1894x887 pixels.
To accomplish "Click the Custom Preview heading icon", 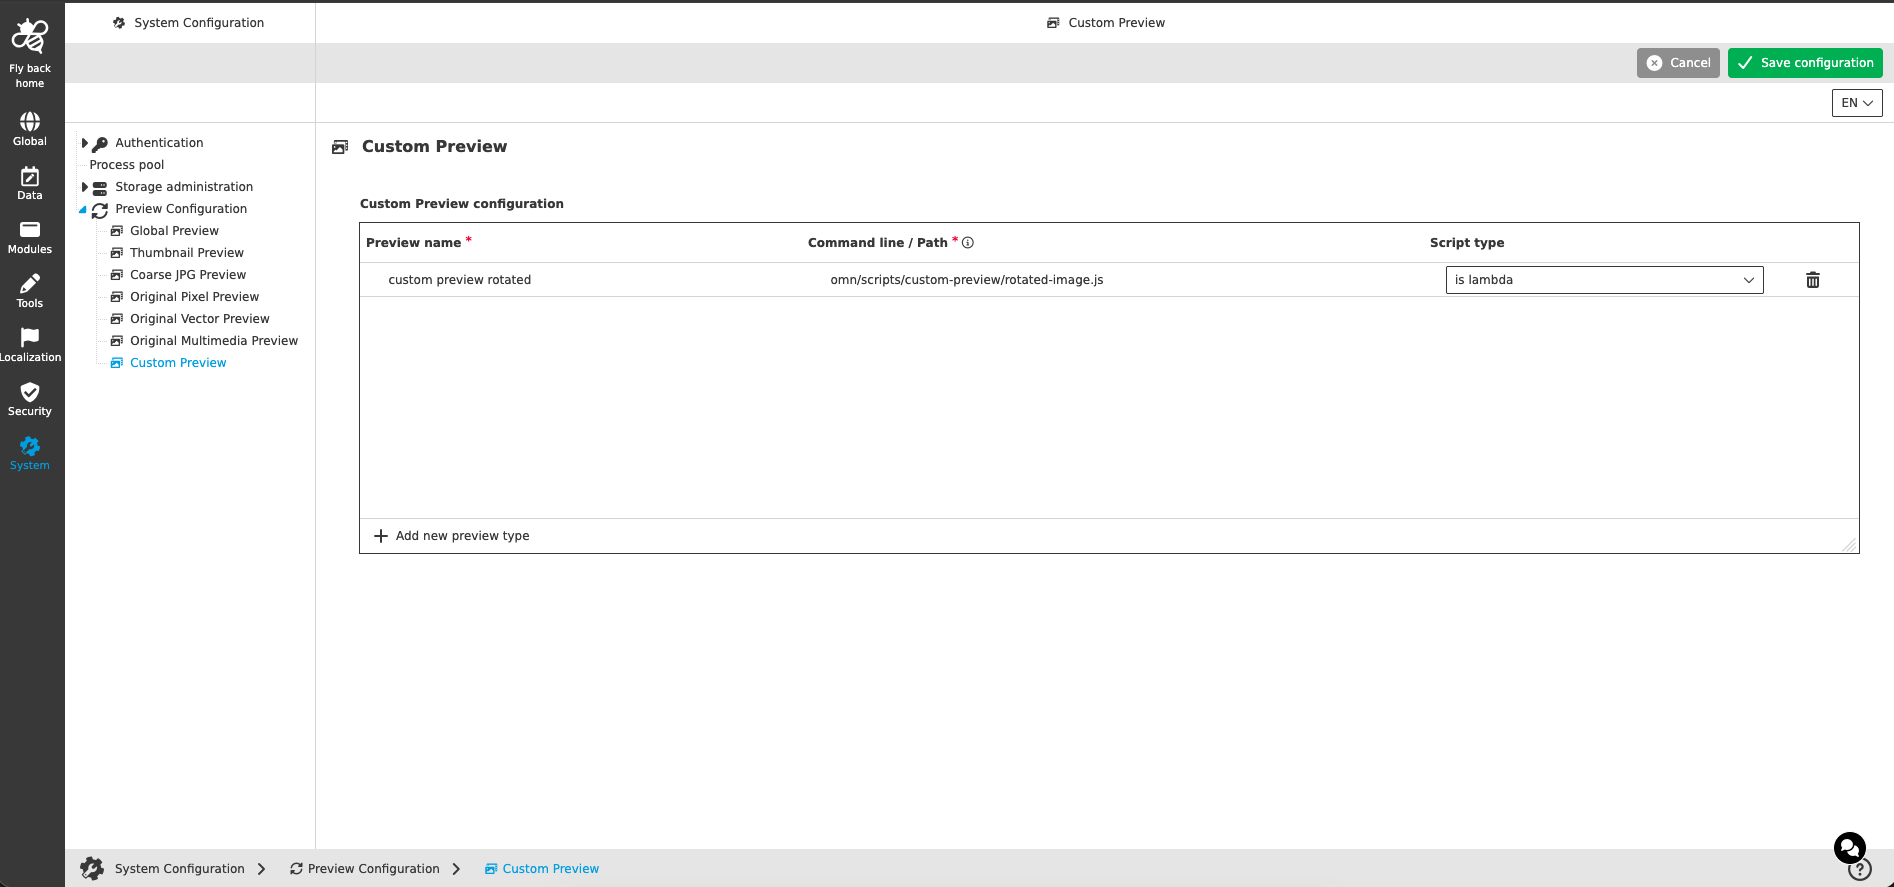I will pyautogui.click(x=340, y=147).
